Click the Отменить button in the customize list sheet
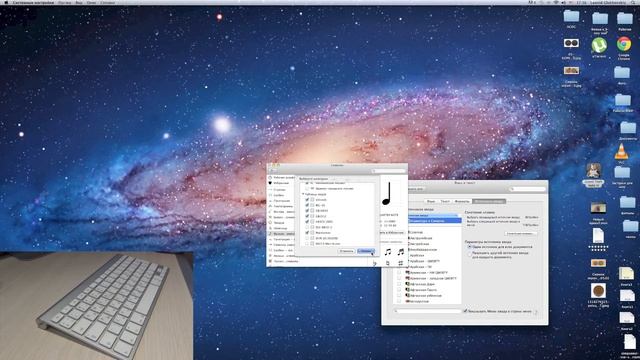This screenshot has height=360, width=640. (346, 251)
